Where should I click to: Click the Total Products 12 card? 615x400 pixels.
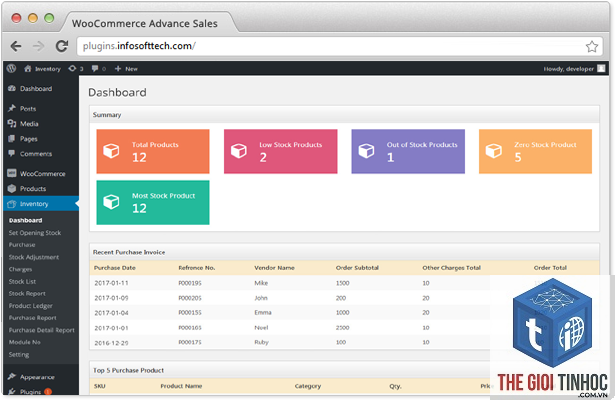[153, 151]
